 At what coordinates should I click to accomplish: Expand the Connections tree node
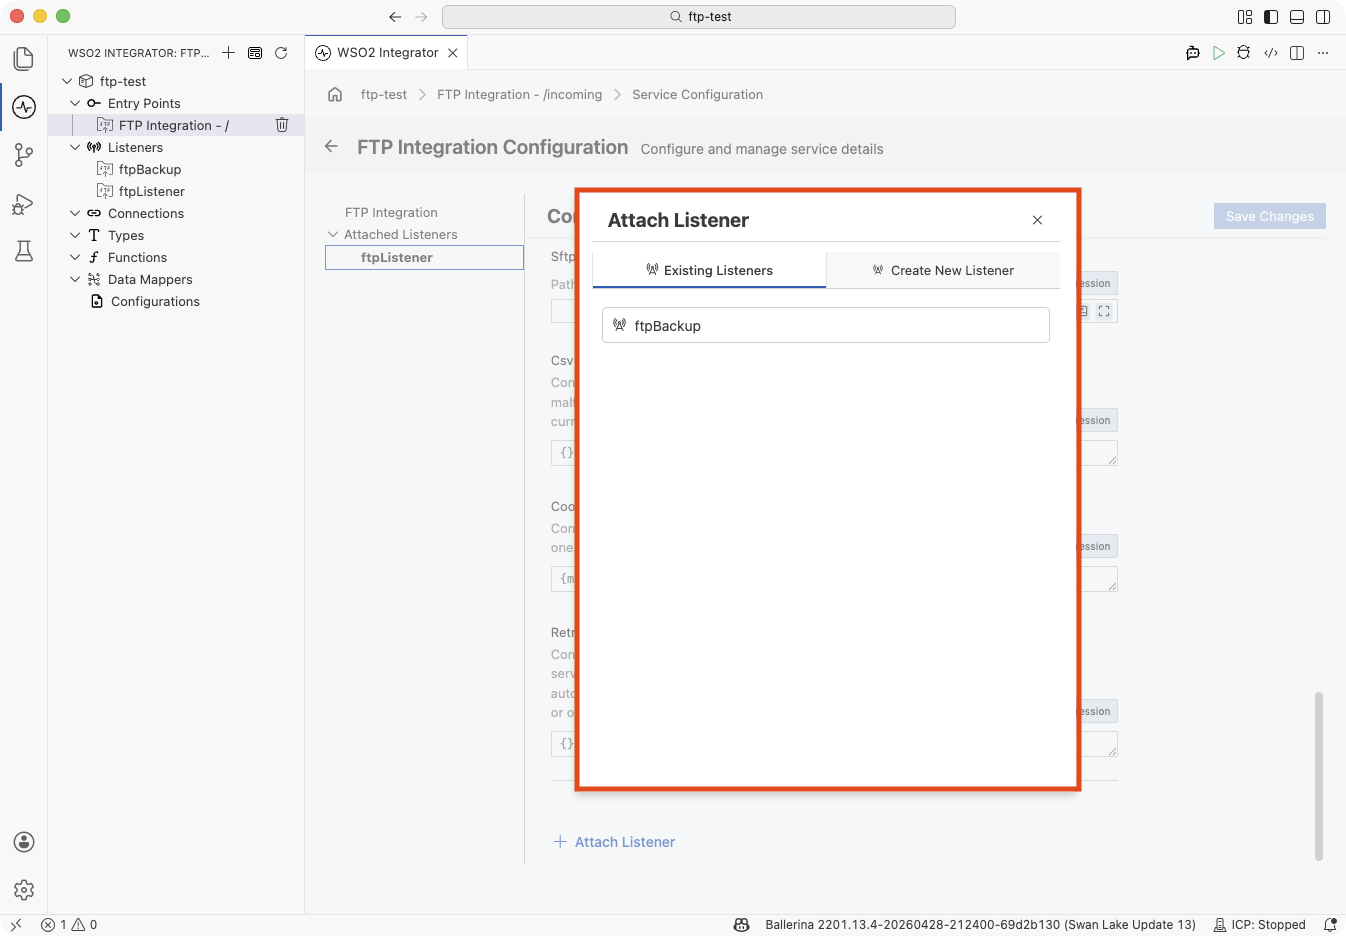[75, 213]
